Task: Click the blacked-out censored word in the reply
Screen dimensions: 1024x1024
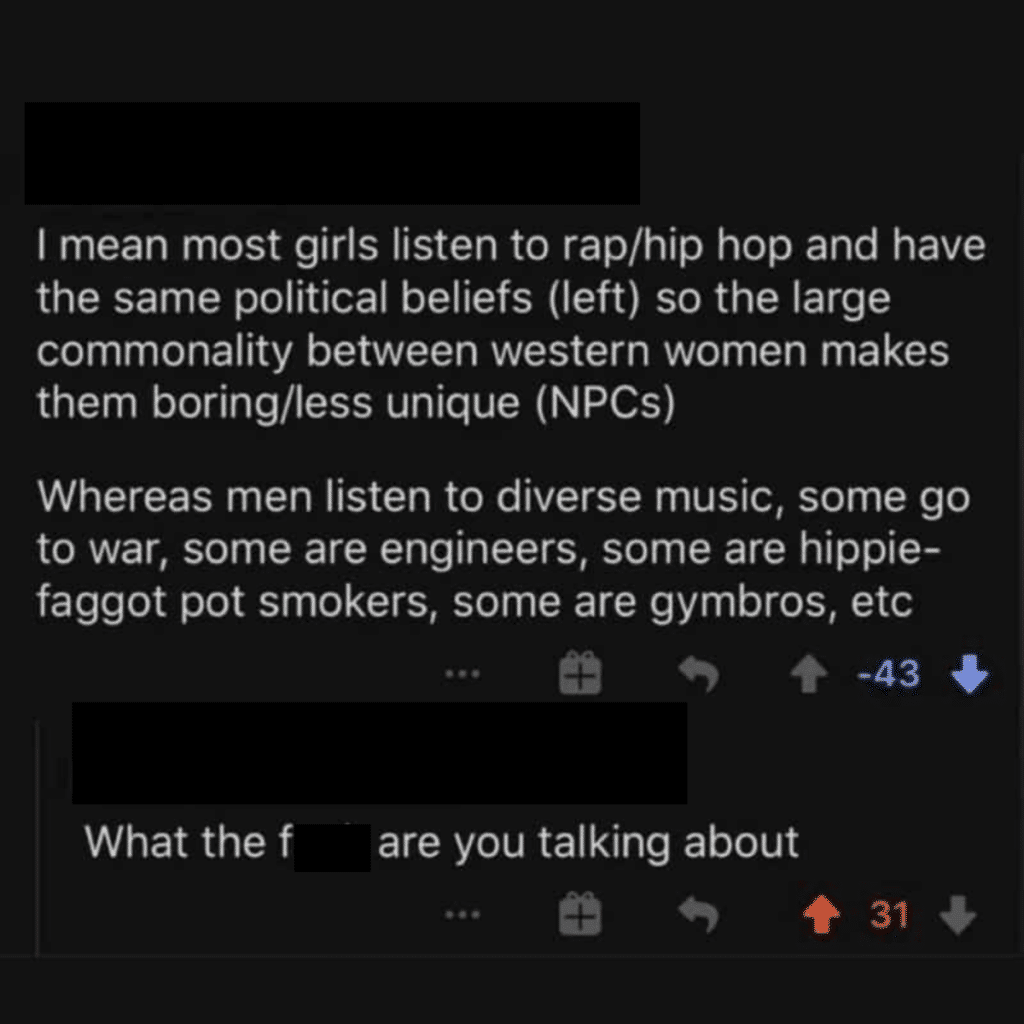Action: (x=332, y=848)
